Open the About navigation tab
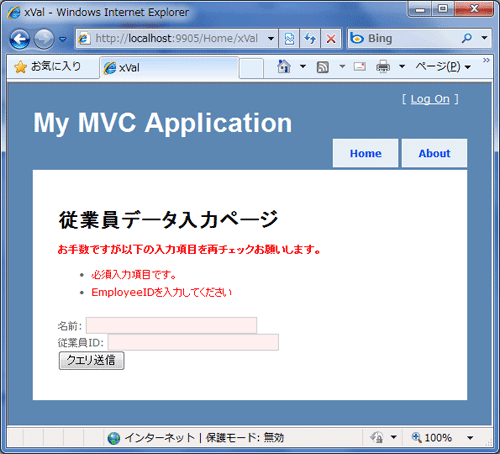 coord(434,153)
